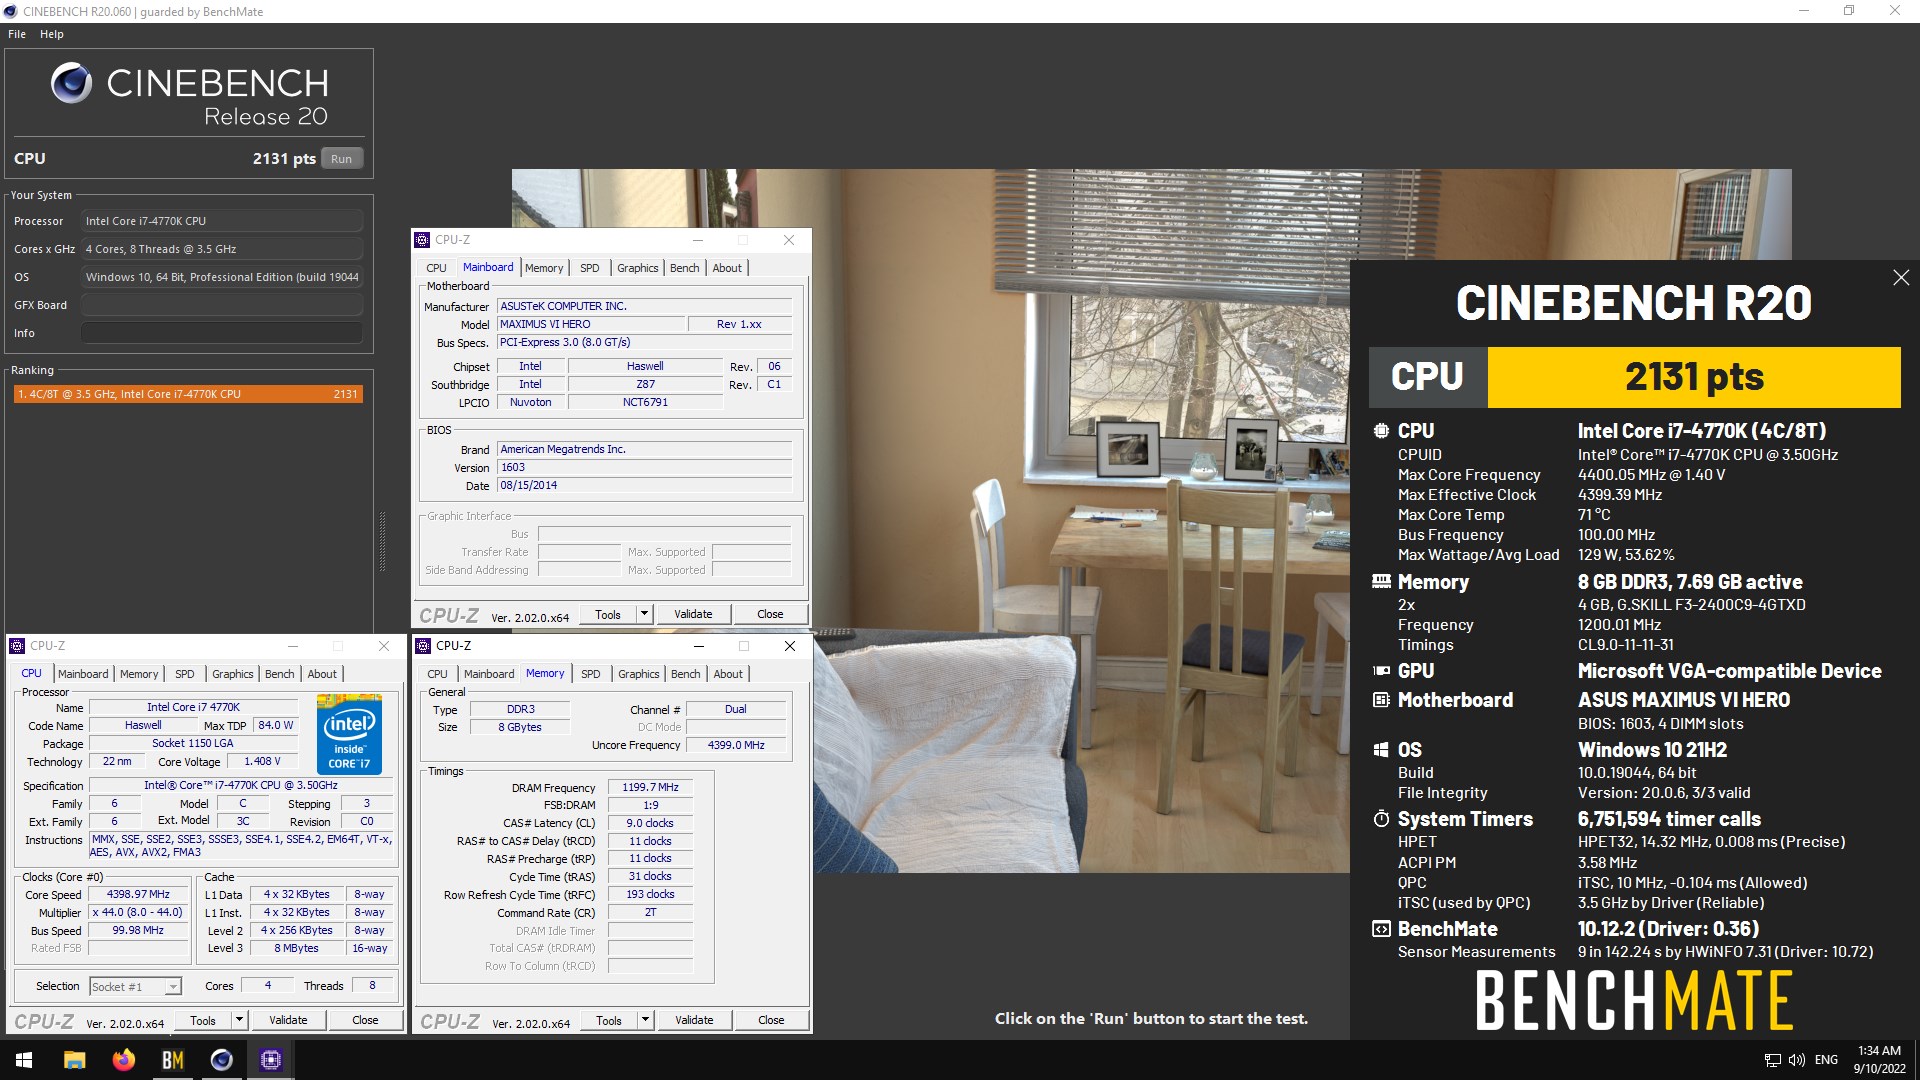Open SPD tab in Mainboard CPU-Z window

click(590, 268)
